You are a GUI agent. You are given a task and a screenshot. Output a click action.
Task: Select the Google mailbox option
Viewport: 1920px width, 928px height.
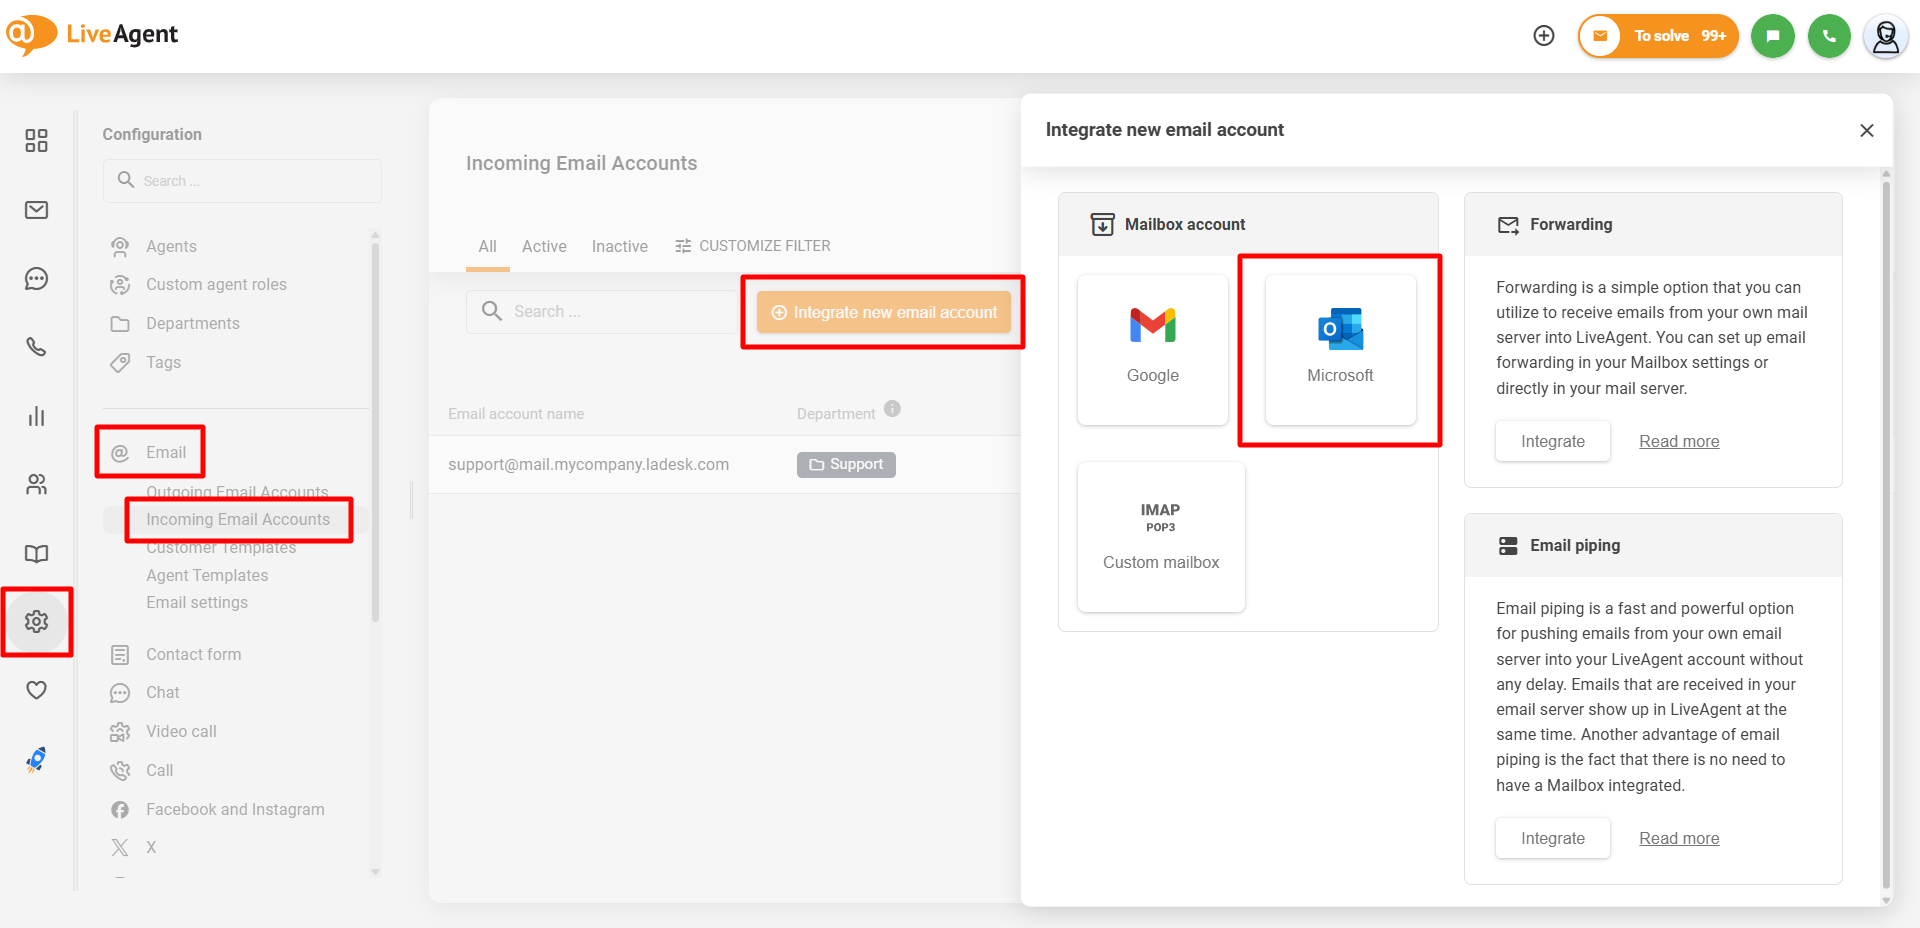coord(1152,349)
